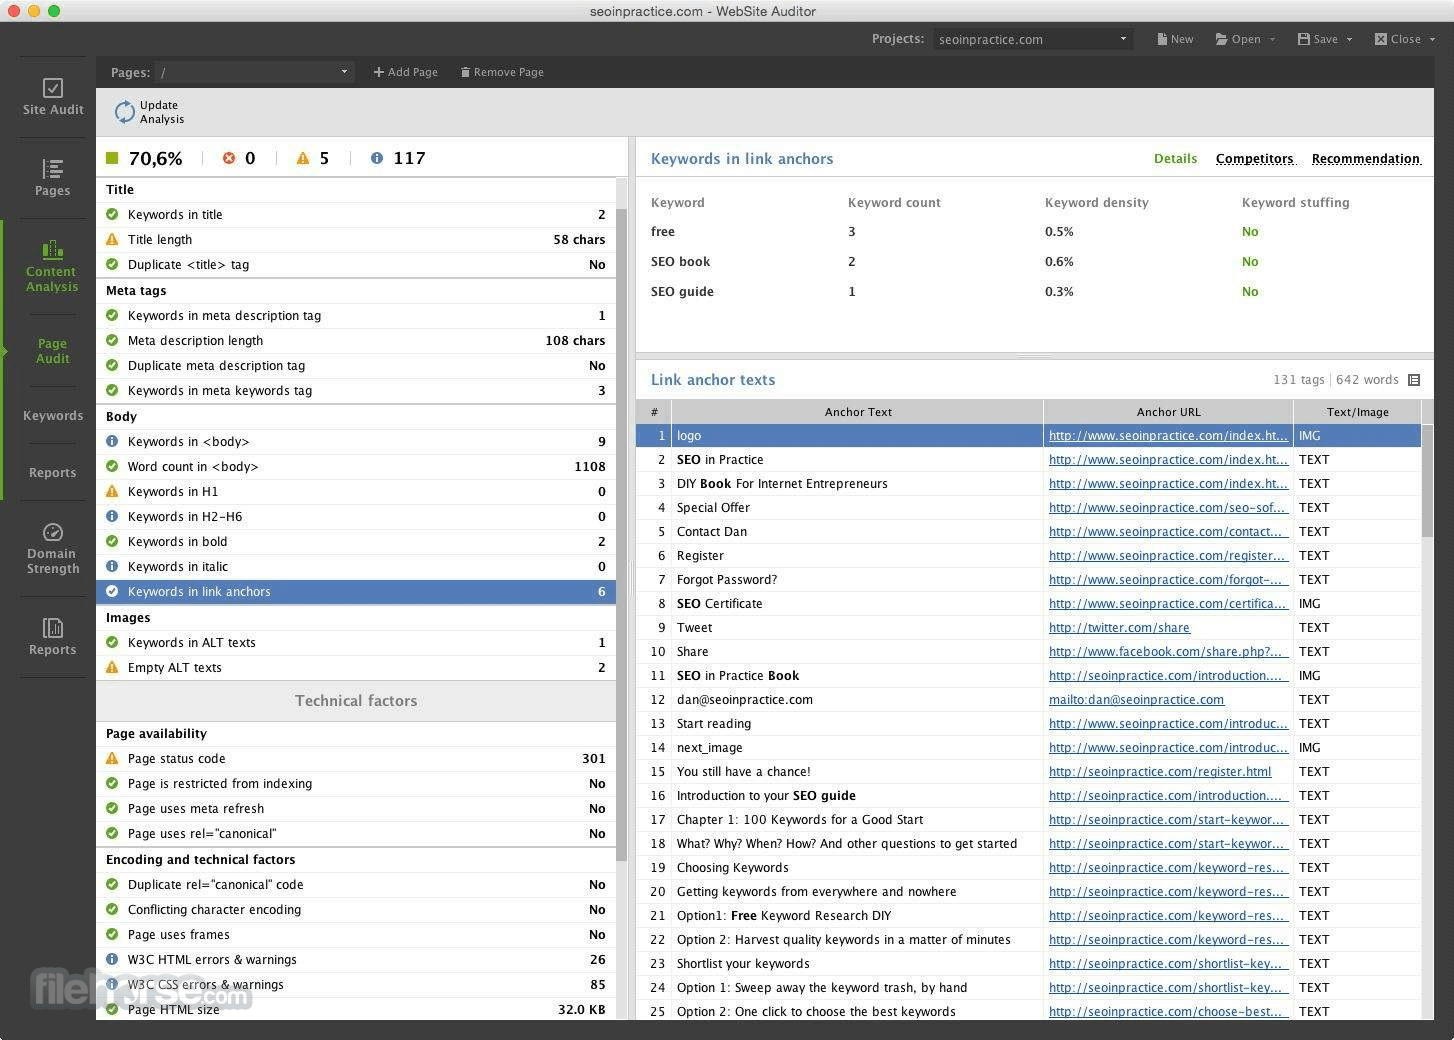Select Reports under Keywords in sidebar
Screen dimensions: 1454x1040
(x=53, y=472)
